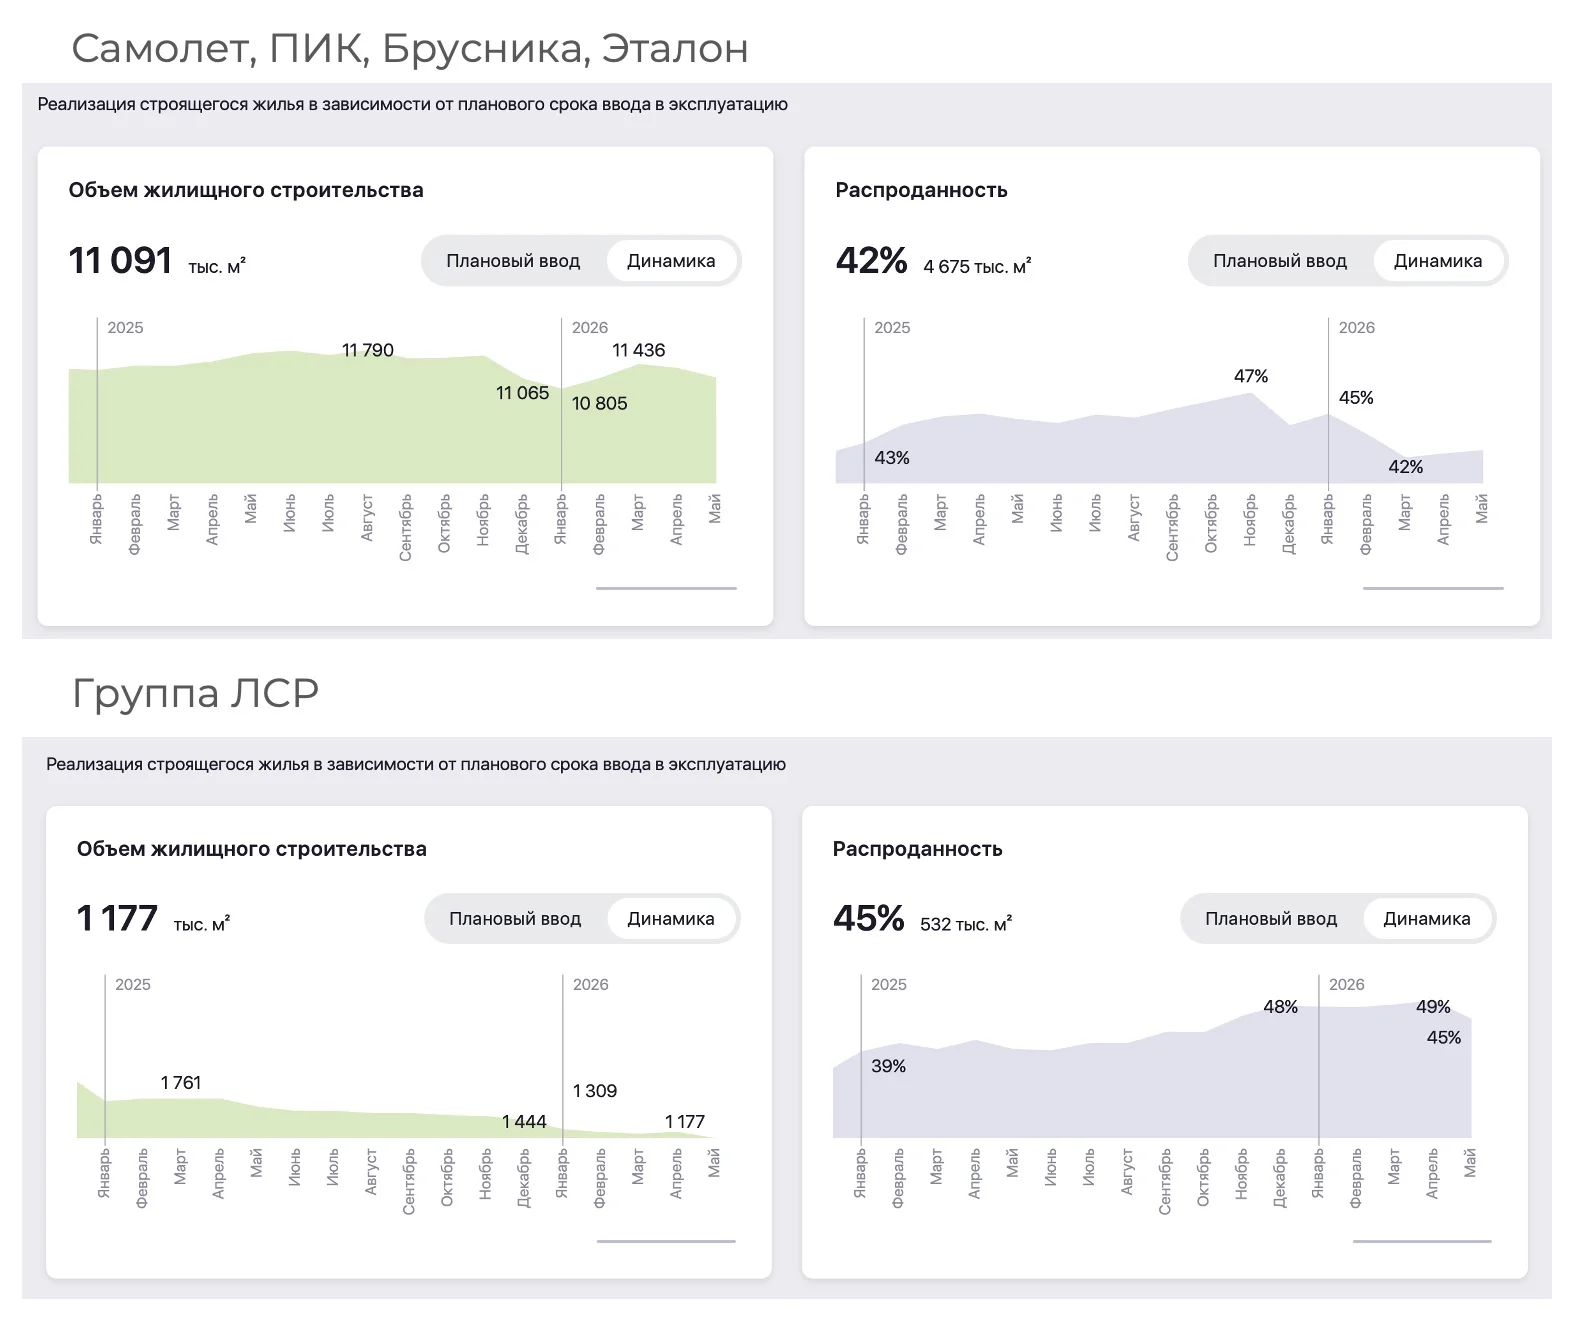Click the "47%" data label
1578x1318 pixels.
point(1251,376)
